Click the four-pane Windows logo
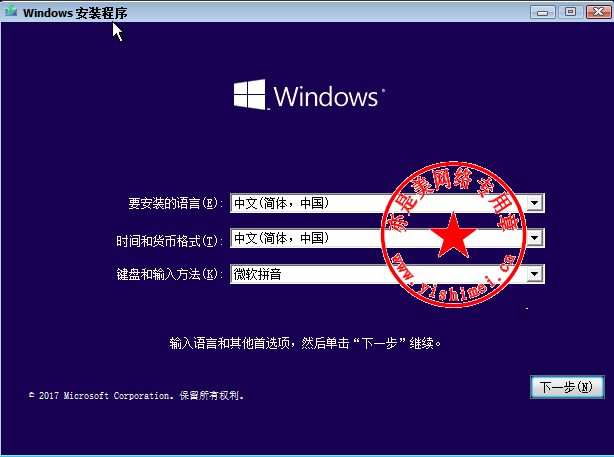This screenshot has height=457, width=614. coord(249,95)
